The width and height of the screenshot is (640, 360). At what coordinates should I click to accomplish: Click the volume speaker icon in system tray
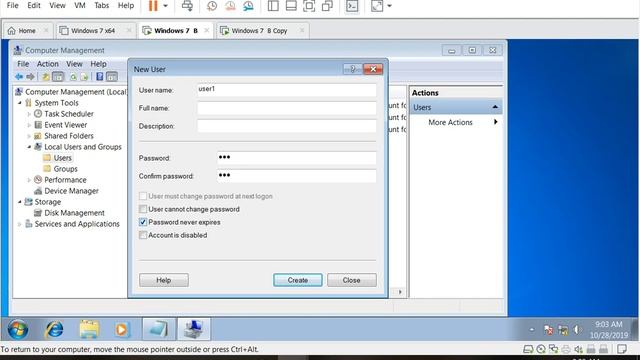tap(577, 330)
